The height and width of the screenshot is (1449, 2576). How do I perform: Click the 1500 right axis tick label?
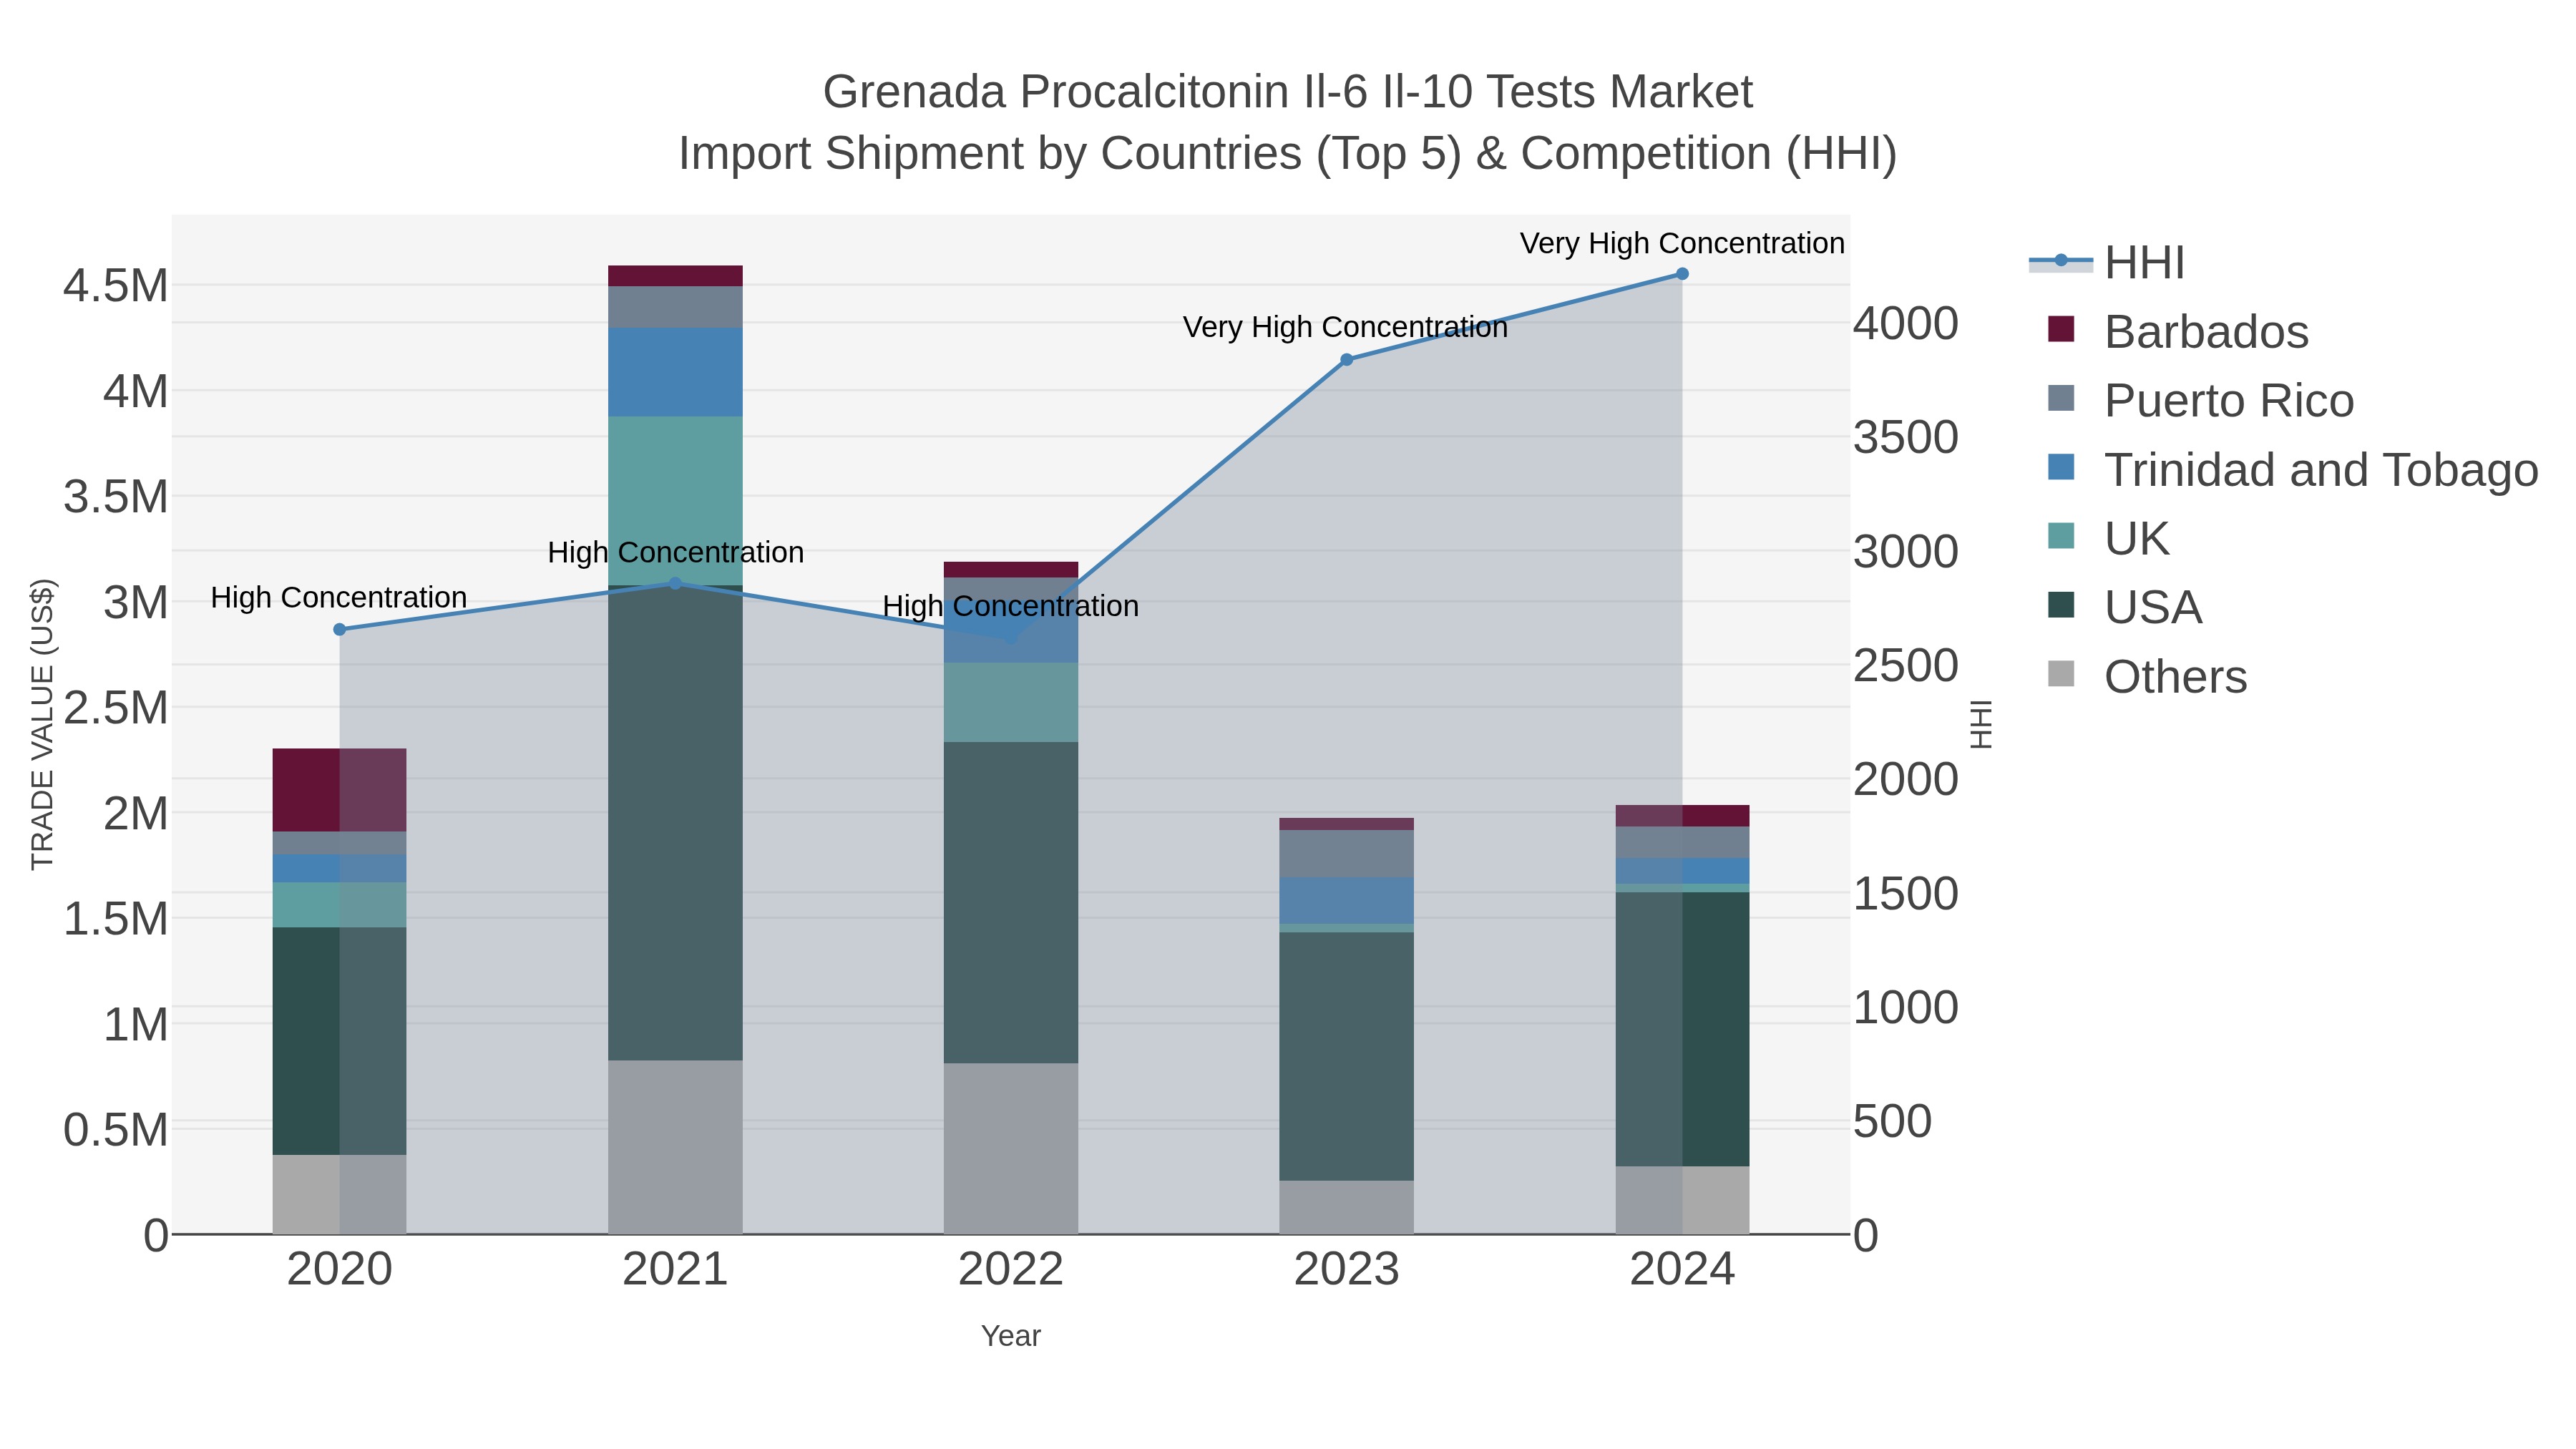[x=1906, y=893]
